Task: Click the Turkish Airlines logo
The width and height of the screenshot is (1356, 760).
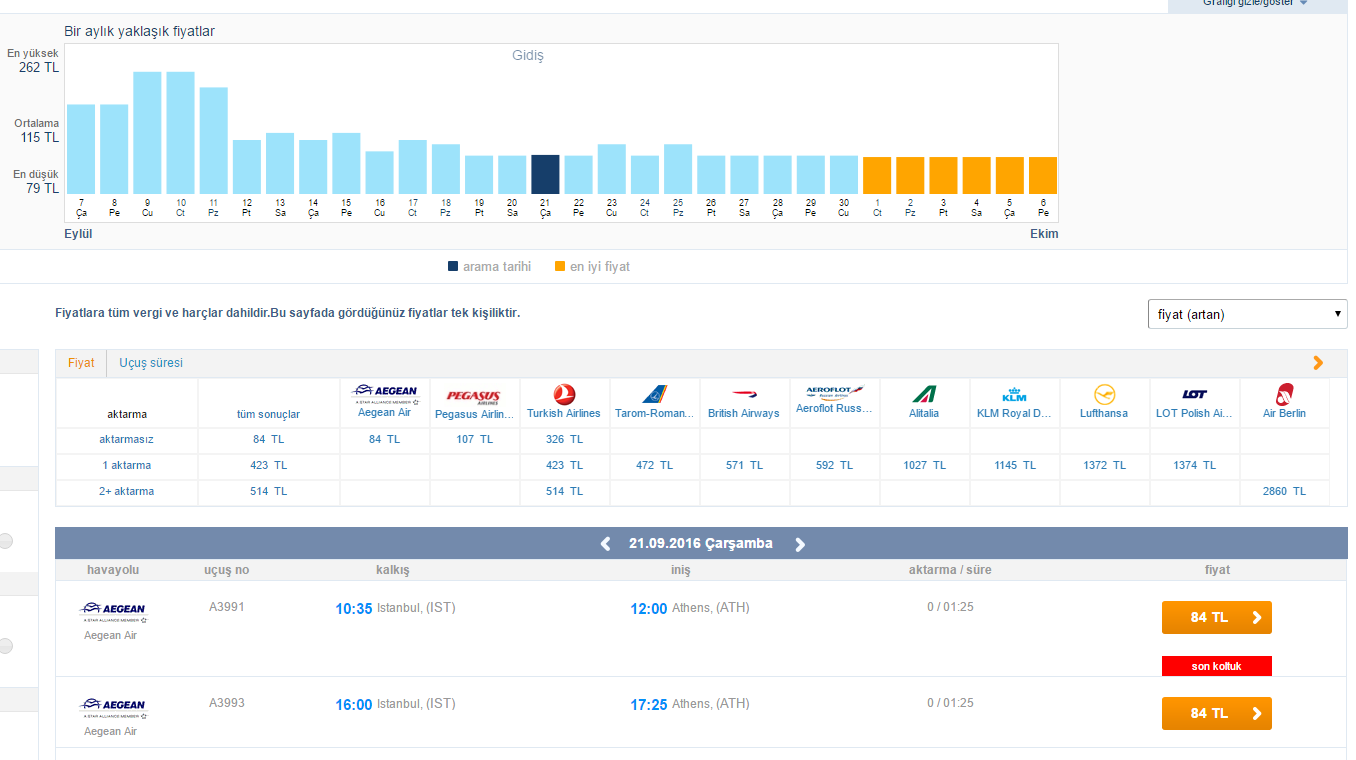Action: (x=564, y=395)
